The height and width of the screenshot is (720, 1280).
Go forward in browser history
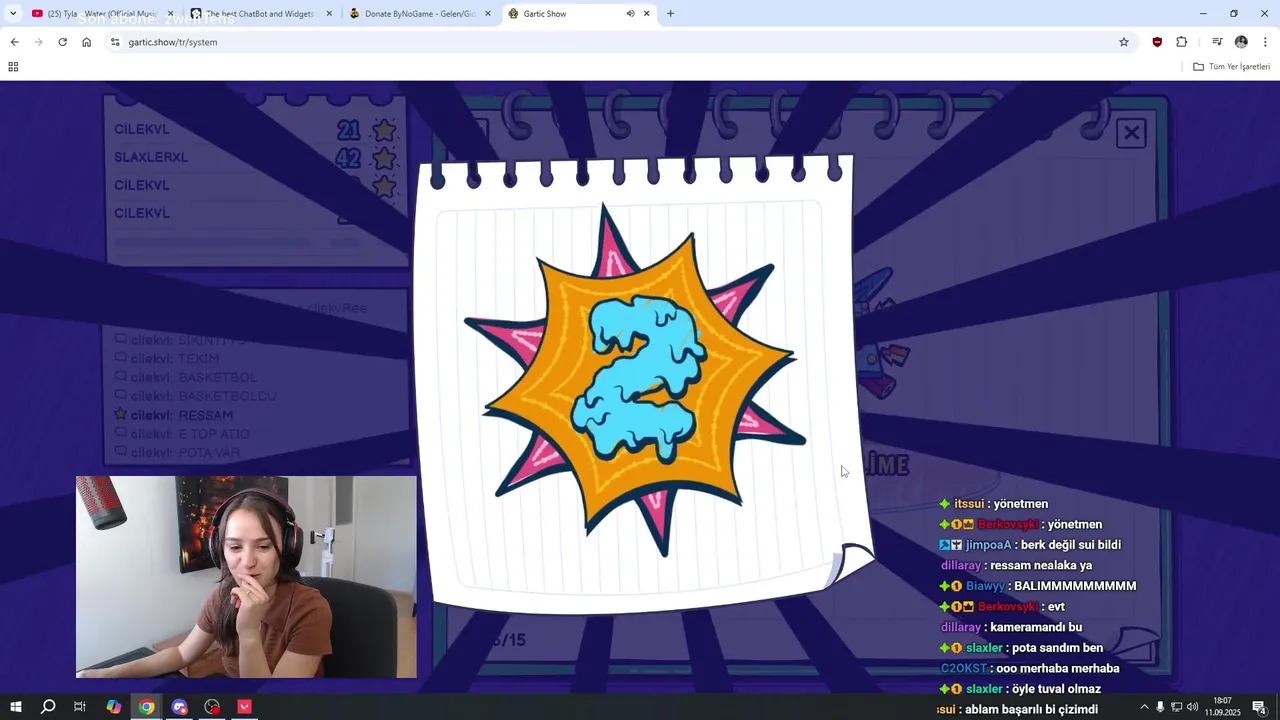pyautogui.click(x=38, y=42)
